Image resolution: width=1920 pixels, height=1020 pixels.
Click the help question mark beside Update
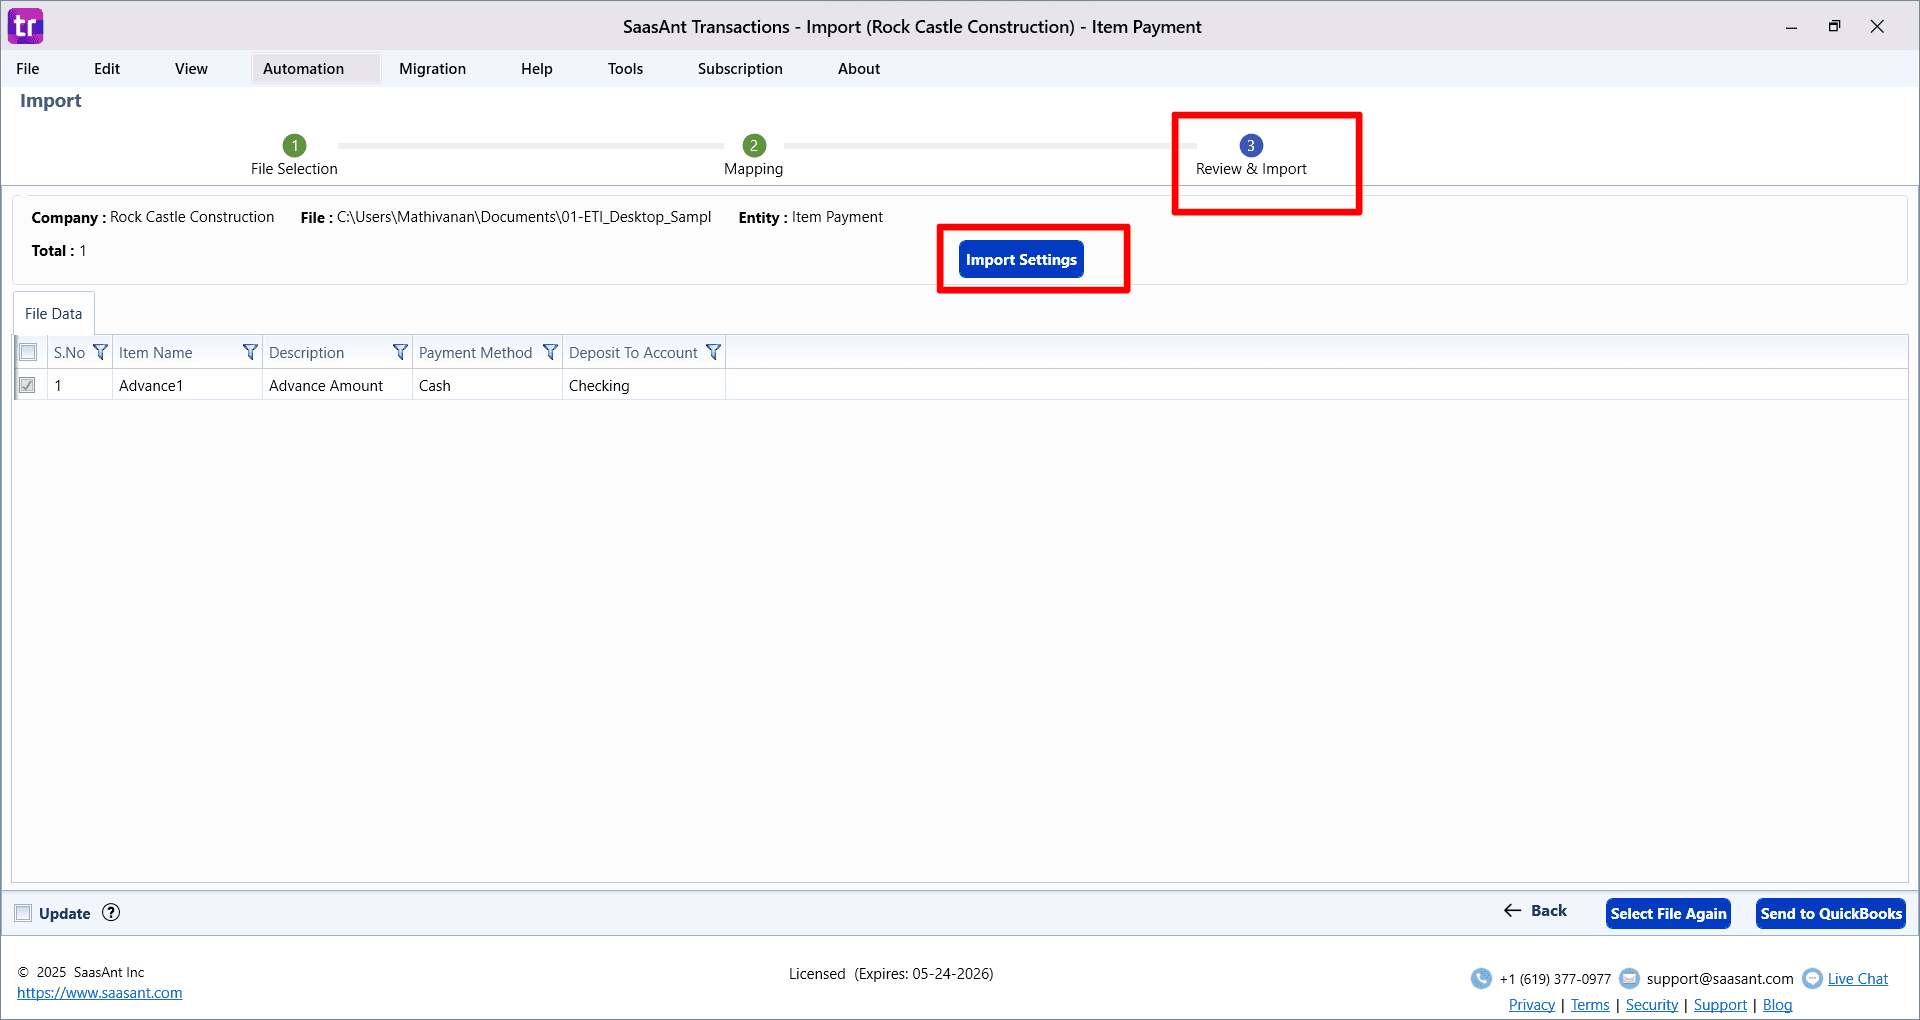pos(110,913)
